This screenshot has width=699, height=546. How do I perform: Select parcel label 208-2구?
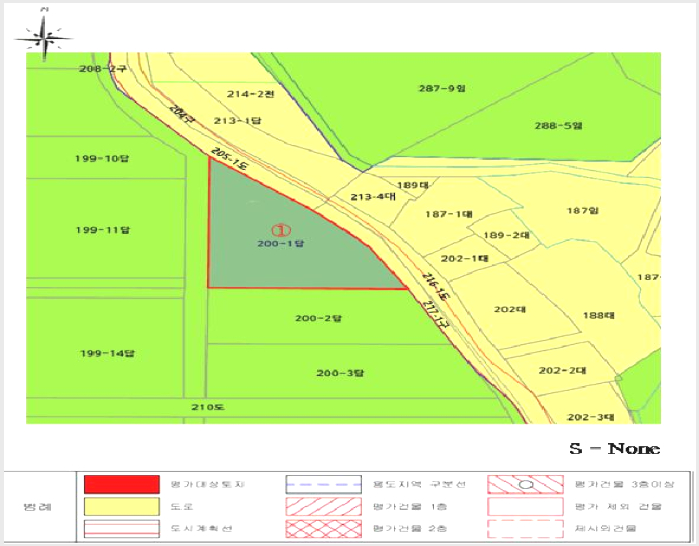tap(103, 69)
